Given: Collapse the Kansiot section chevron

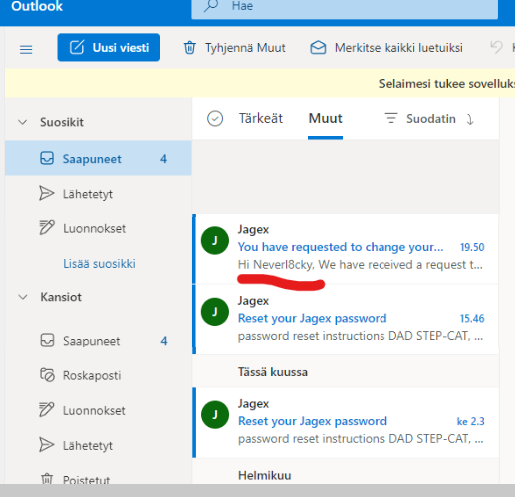Looking at the screenshot, I should [23, 297].
